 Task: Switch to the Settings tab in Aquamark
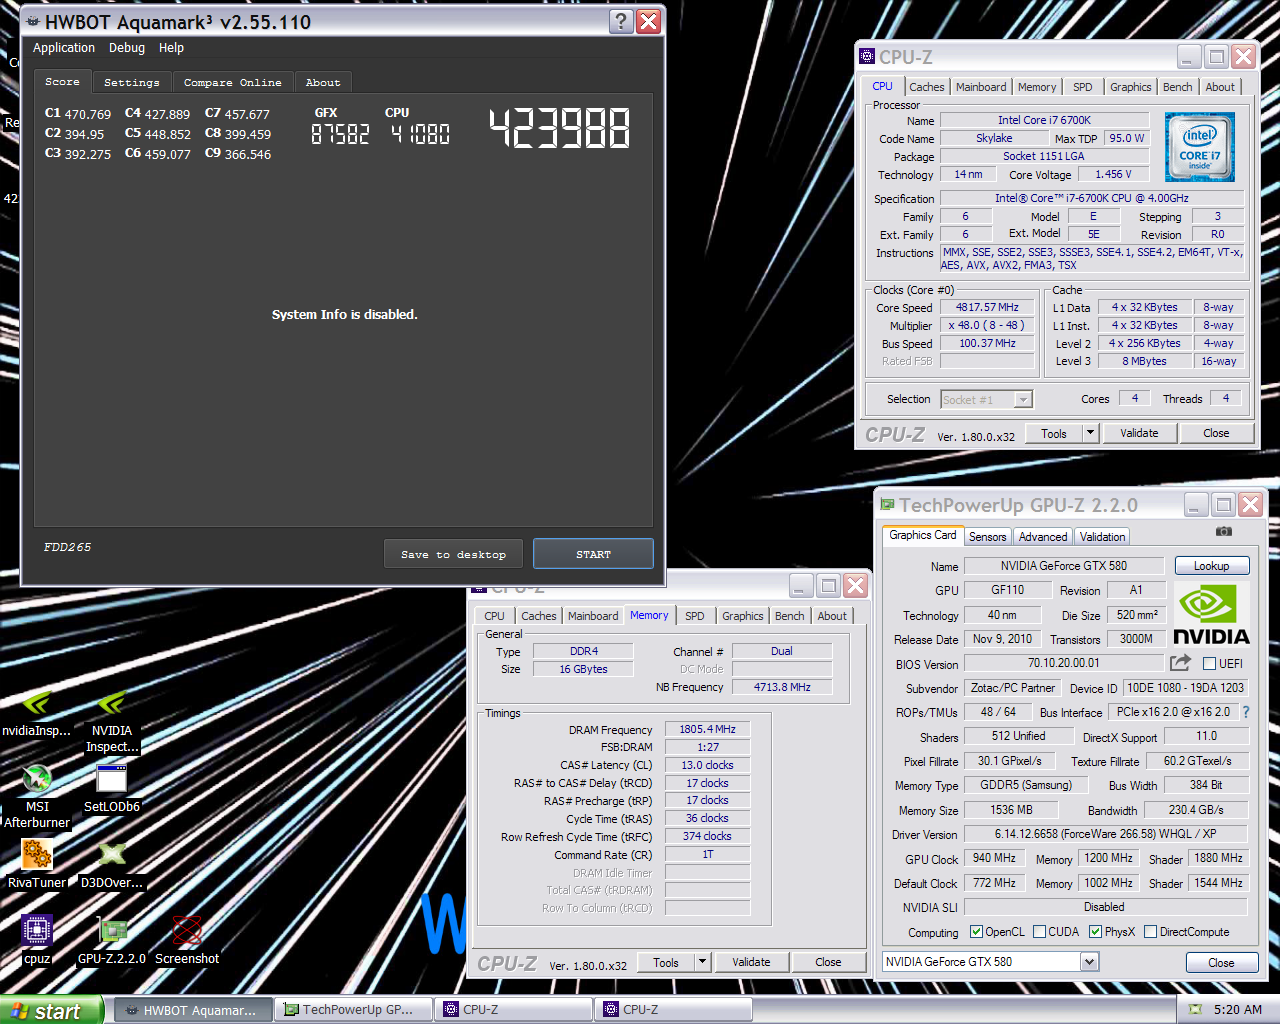132,83
